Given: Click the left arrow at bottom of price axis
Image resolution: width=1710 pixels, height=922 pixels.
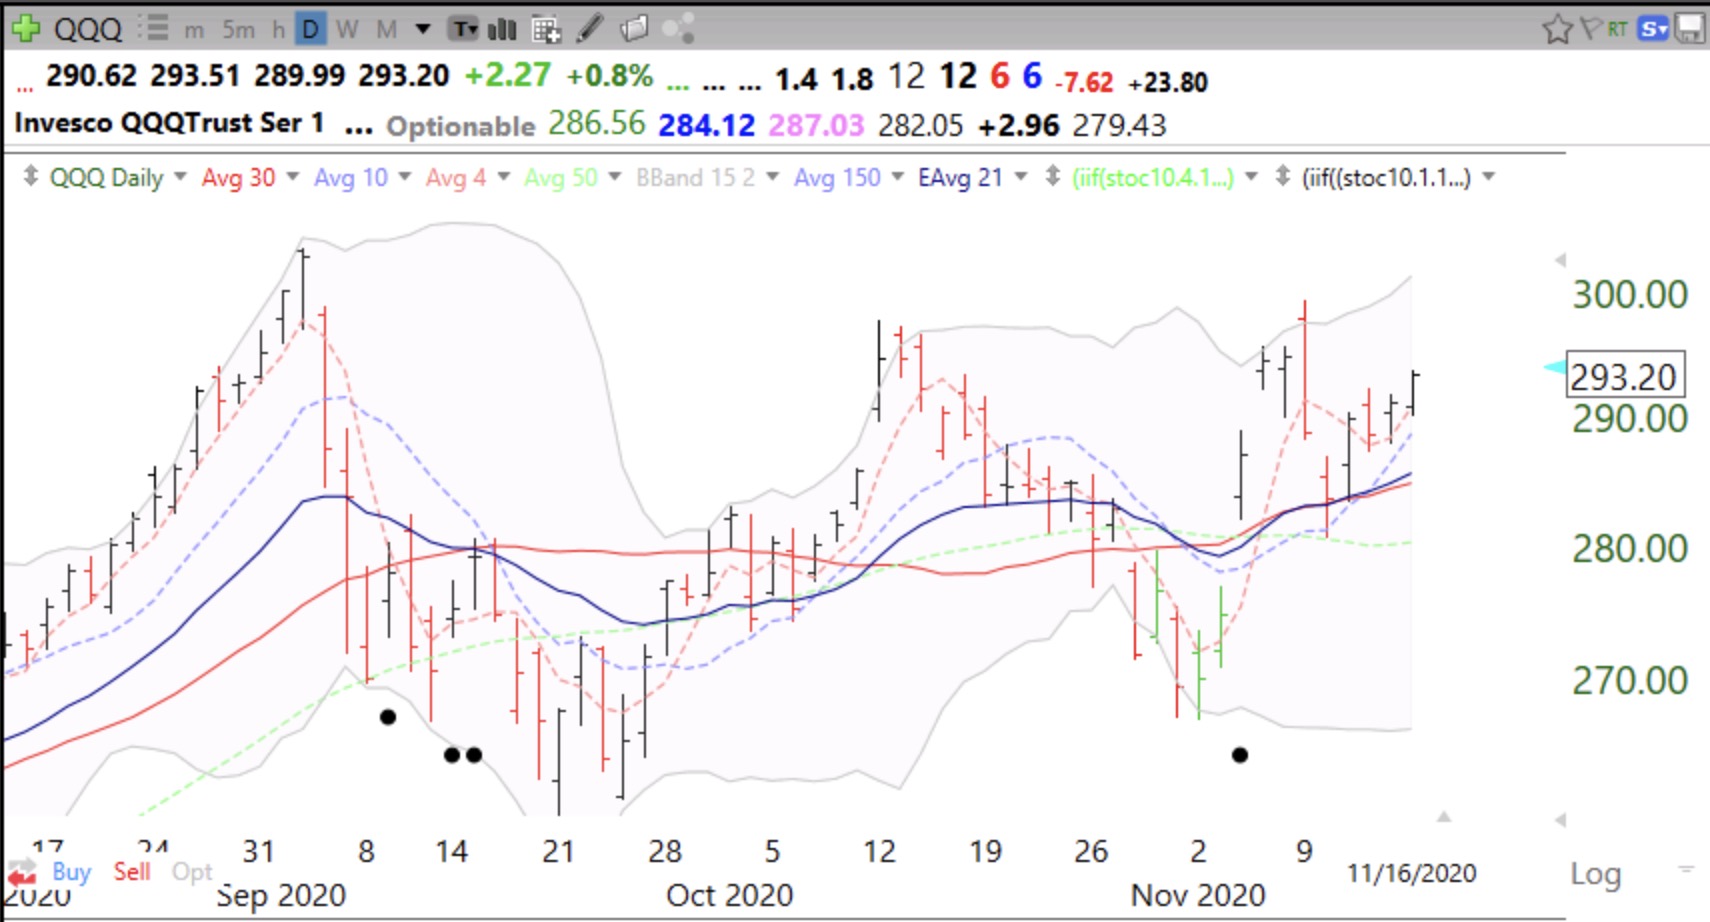Looking at the screenshot, I should click(x=1560, y=820).
